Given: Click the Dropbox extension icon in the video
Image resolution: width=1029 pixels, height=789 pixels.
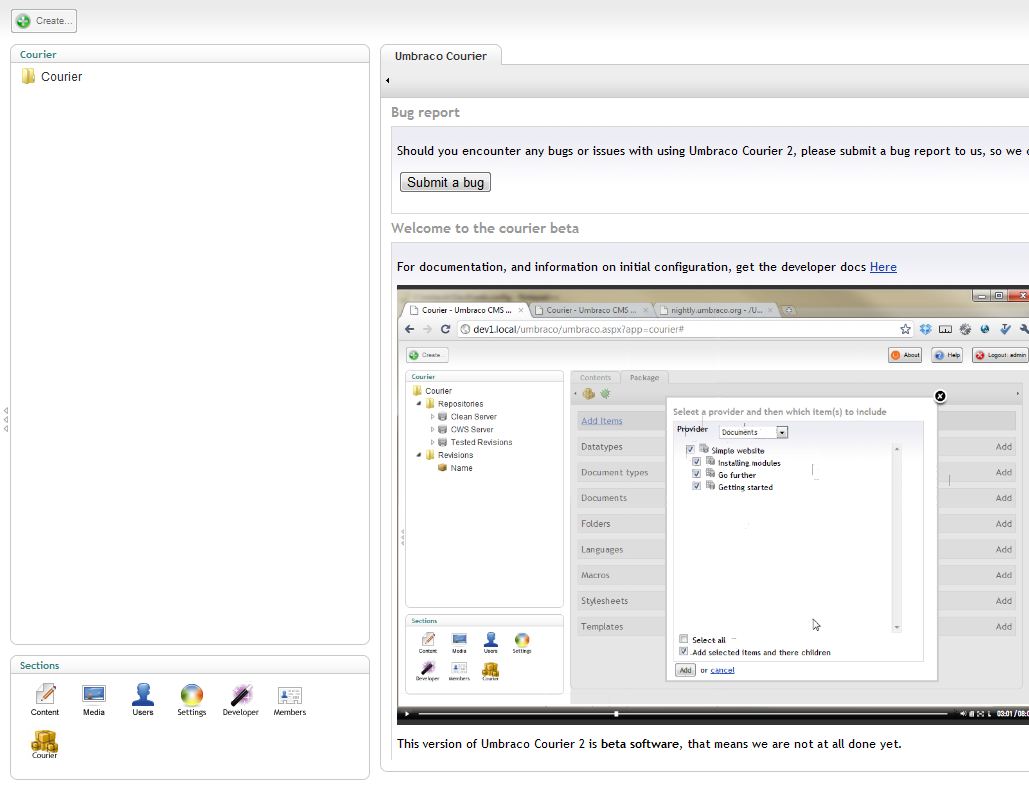Looking at the screenshot, I should (x=925, y=330).
